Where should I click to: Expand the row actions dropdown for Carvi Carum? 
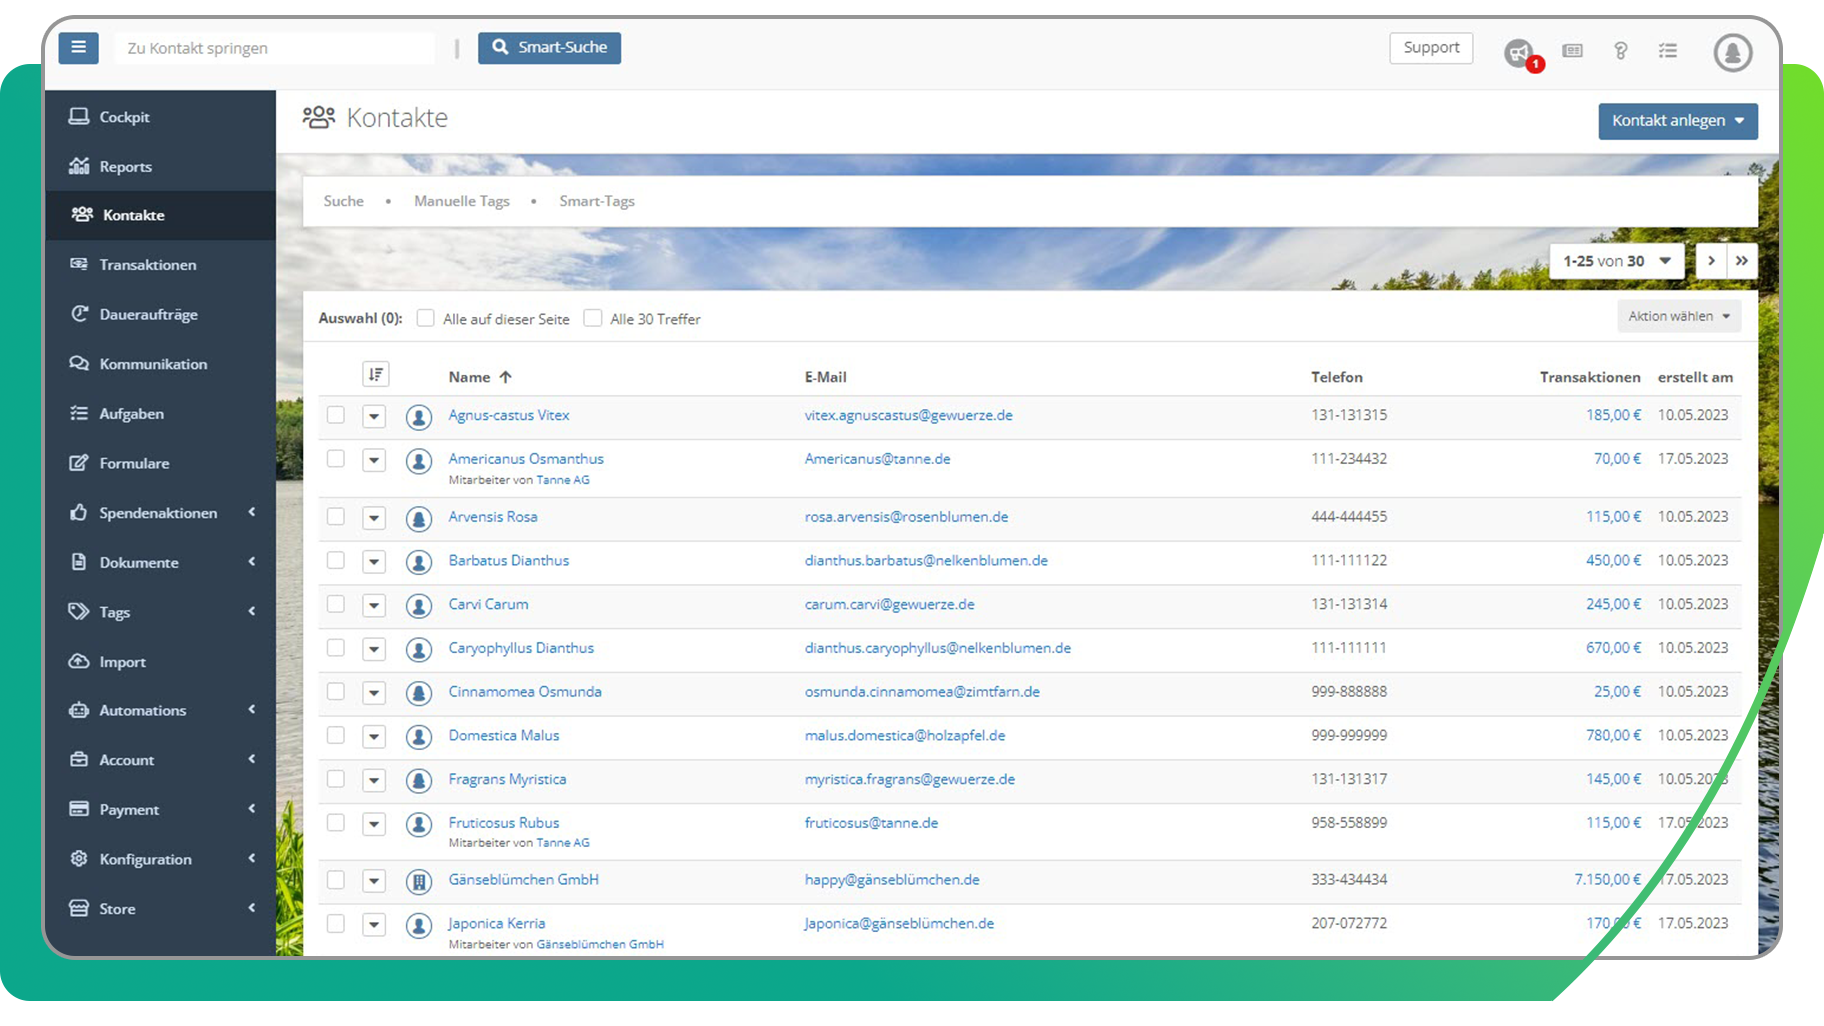(374, 605)
